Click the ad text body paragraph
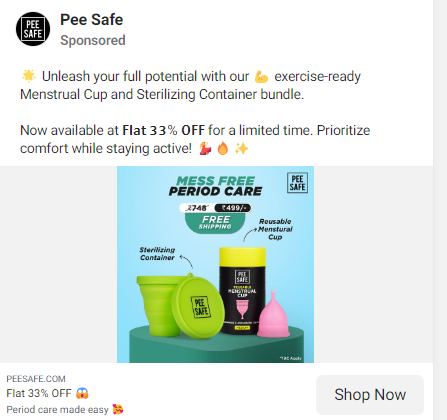The height and width of the screenshot is (420, 447). 195,112
